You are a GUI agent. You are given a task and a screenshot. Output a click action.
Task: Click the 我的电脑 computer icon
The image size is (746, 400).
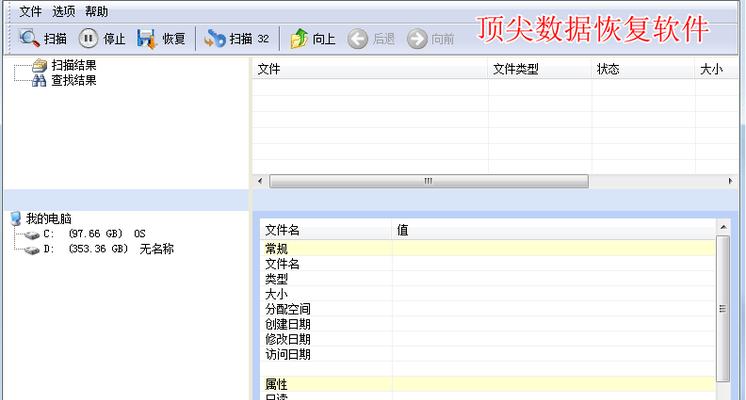16,218
